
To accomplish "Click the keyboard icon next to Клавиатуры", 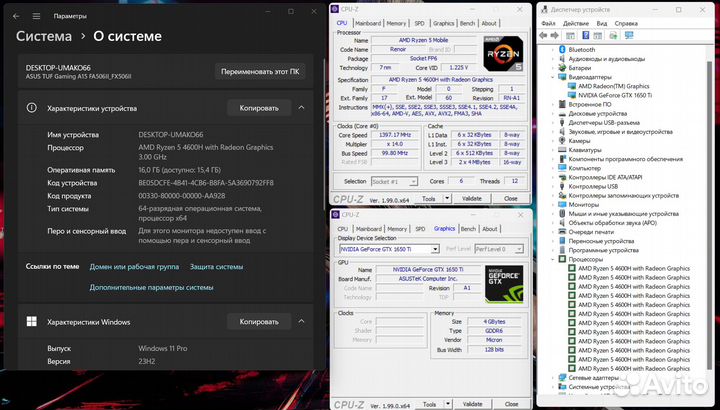I will [562, 150].
